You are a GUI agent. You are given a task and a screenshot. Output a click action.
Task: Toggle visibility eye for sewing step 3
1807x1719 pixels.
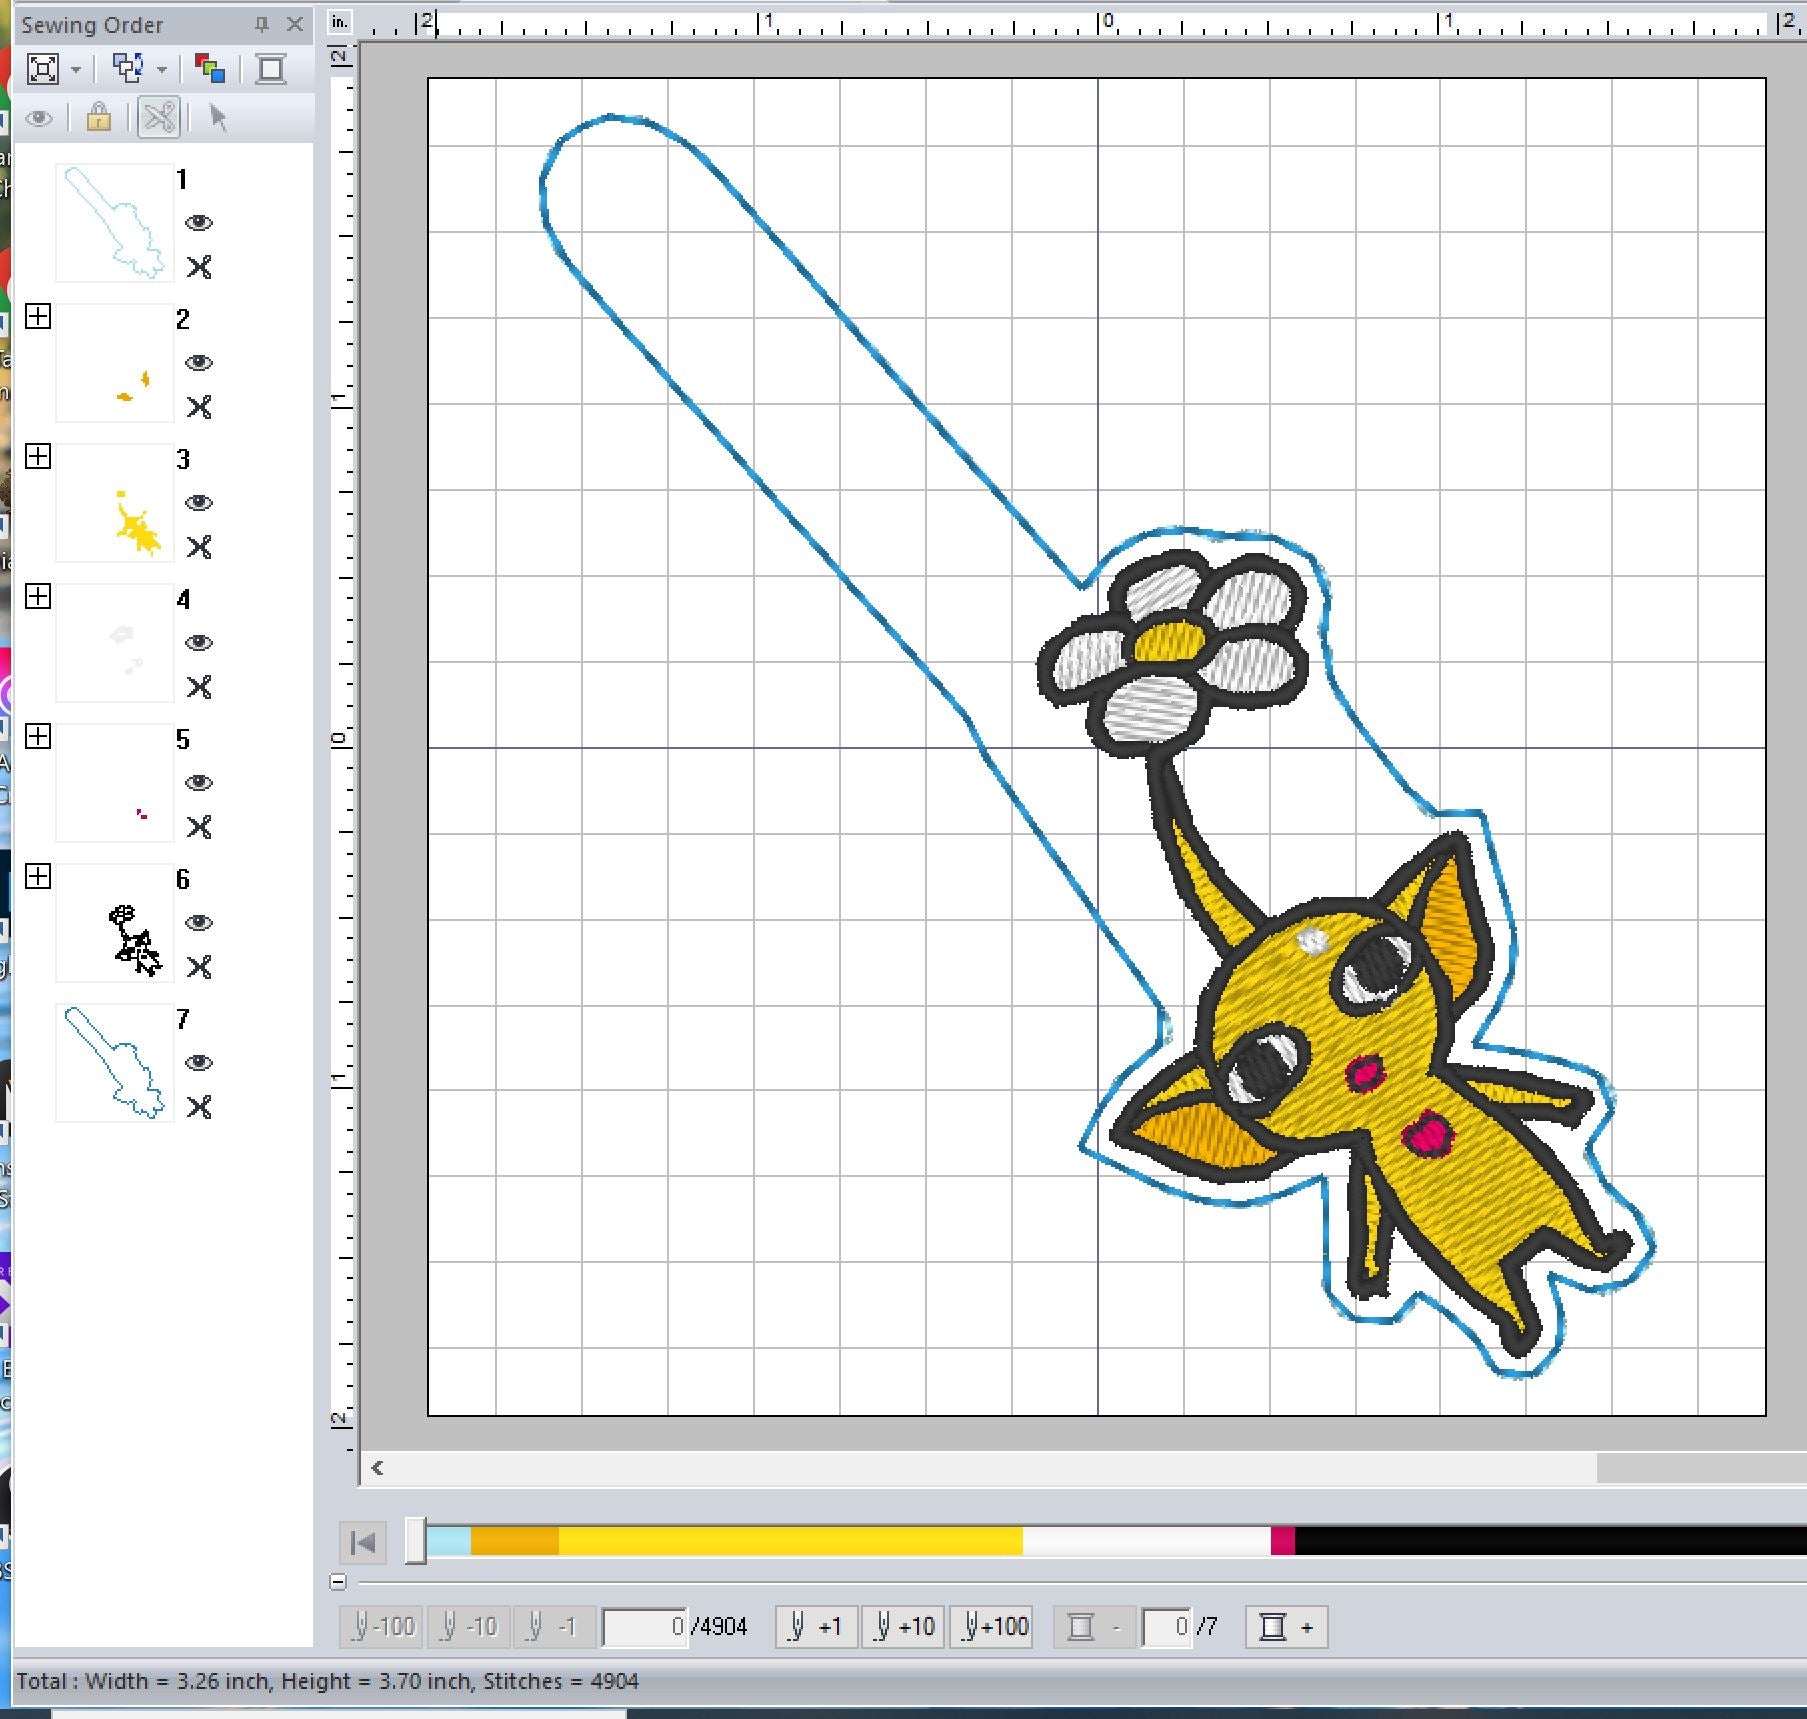(x=199, y=503)
